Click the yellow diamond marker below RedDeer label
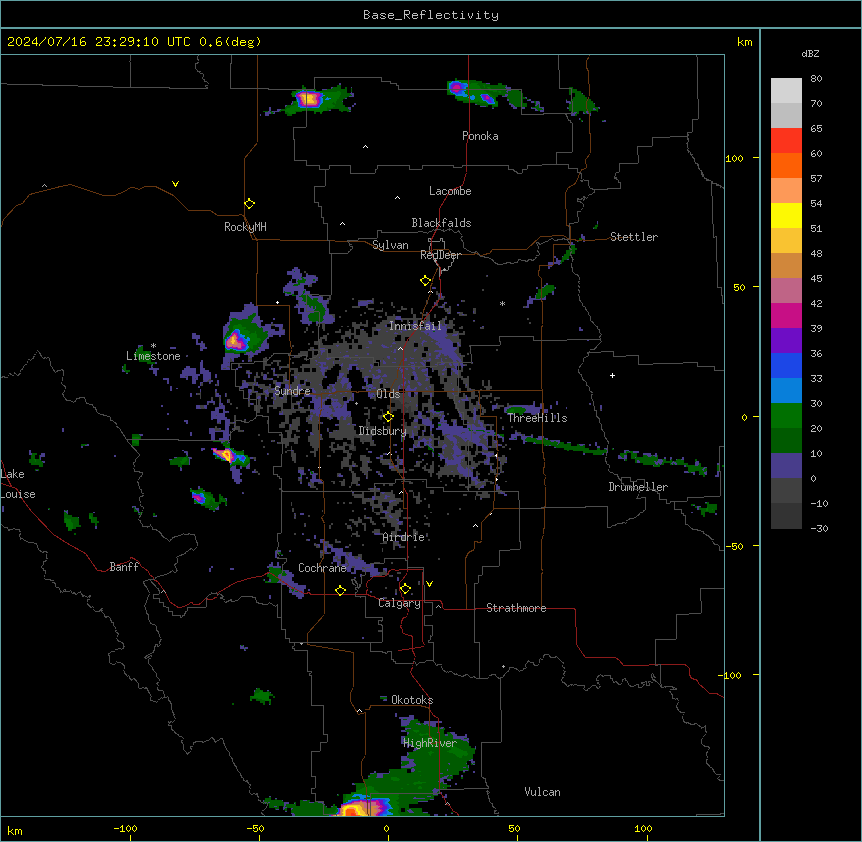 click(425, 281)
